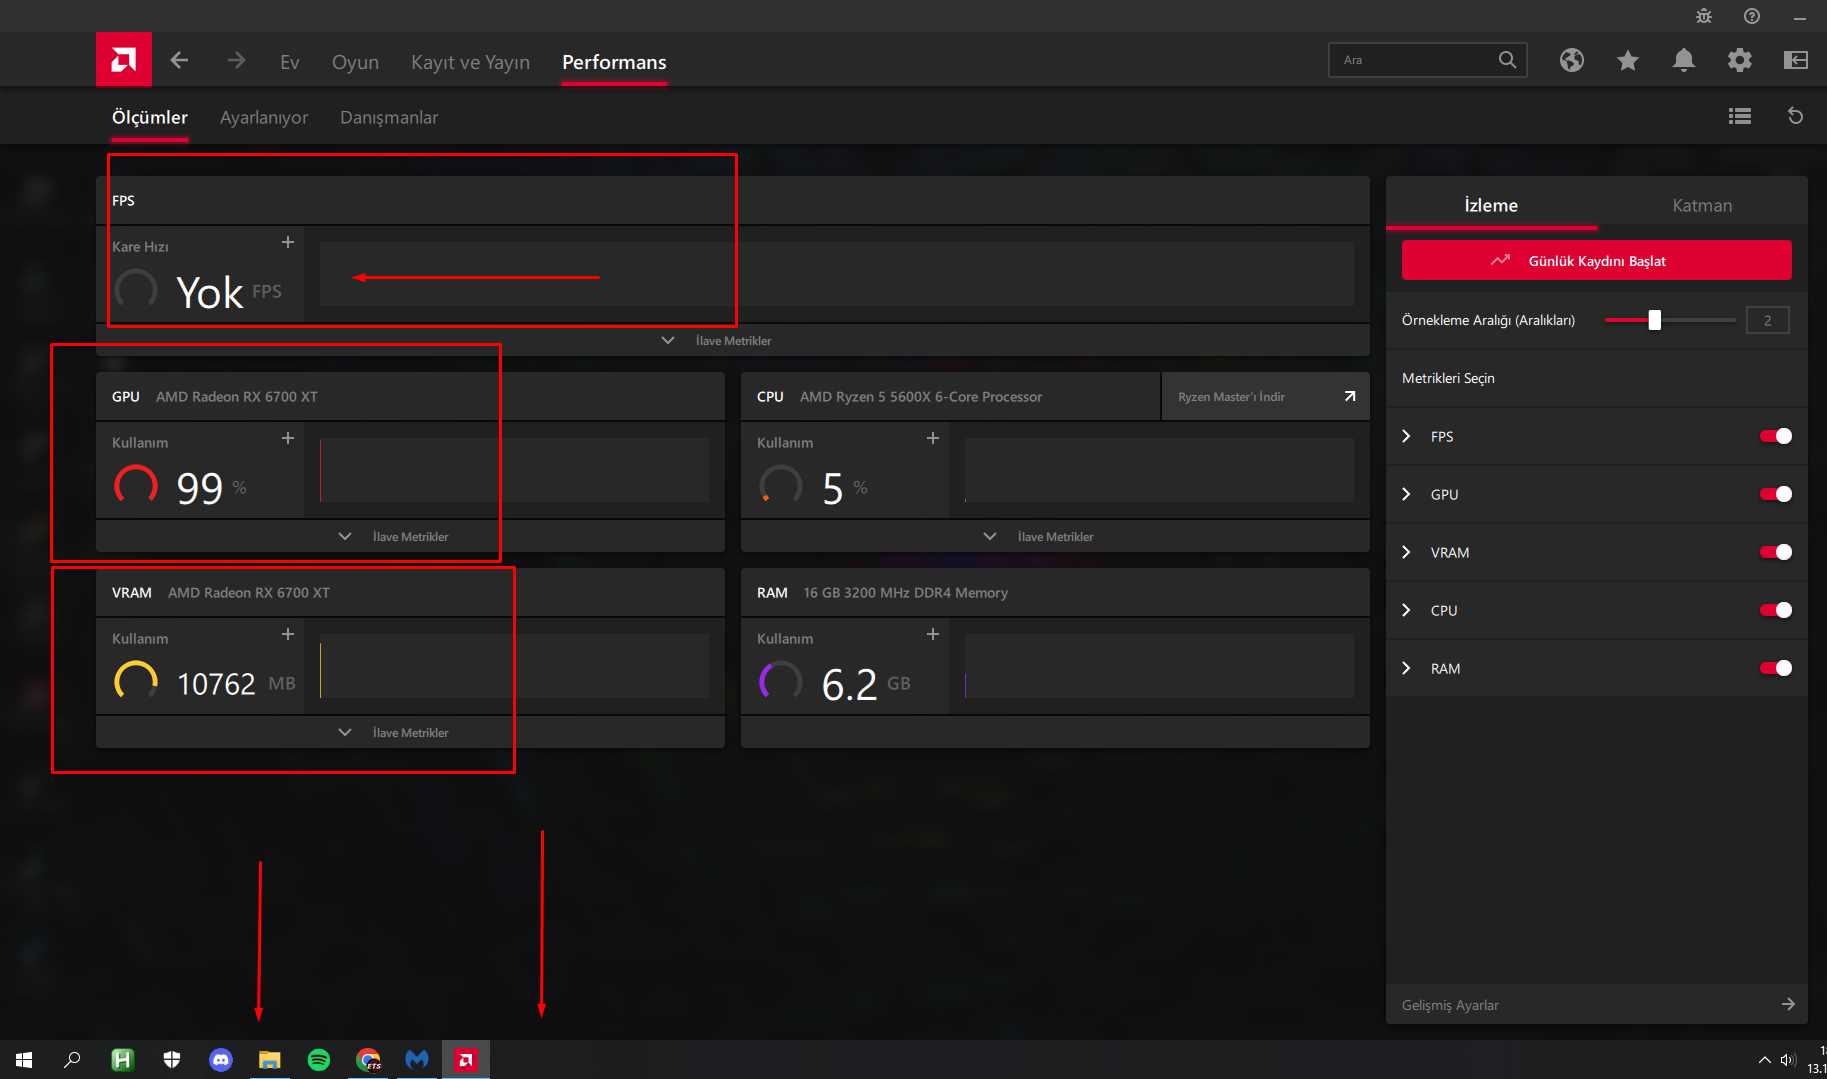This screenshot has height=1079, width=1827.
Task: Click Günlük Kaydını Başlat button
Action: pyautogui.click(x=1597, y=260)
